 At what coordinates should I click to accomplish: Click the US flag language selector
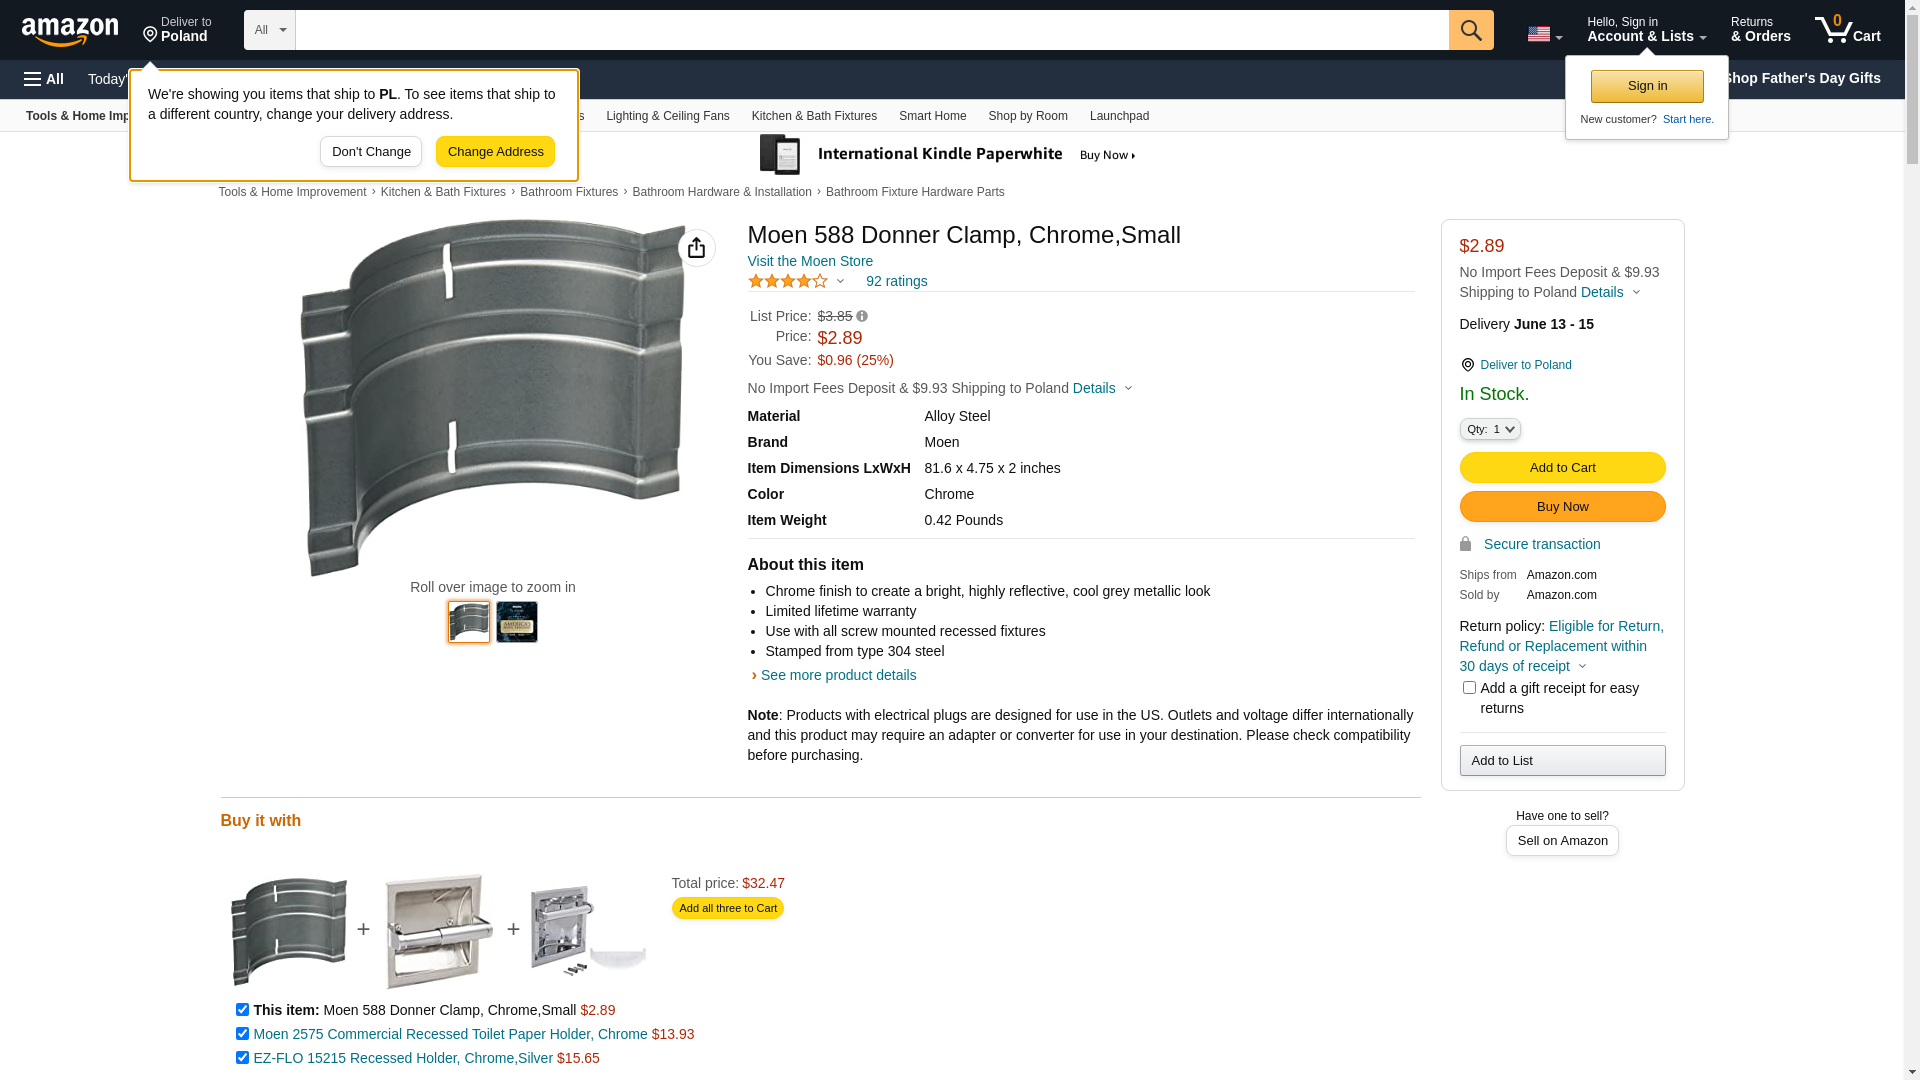pyautogui.click(x=1543, y=34)
